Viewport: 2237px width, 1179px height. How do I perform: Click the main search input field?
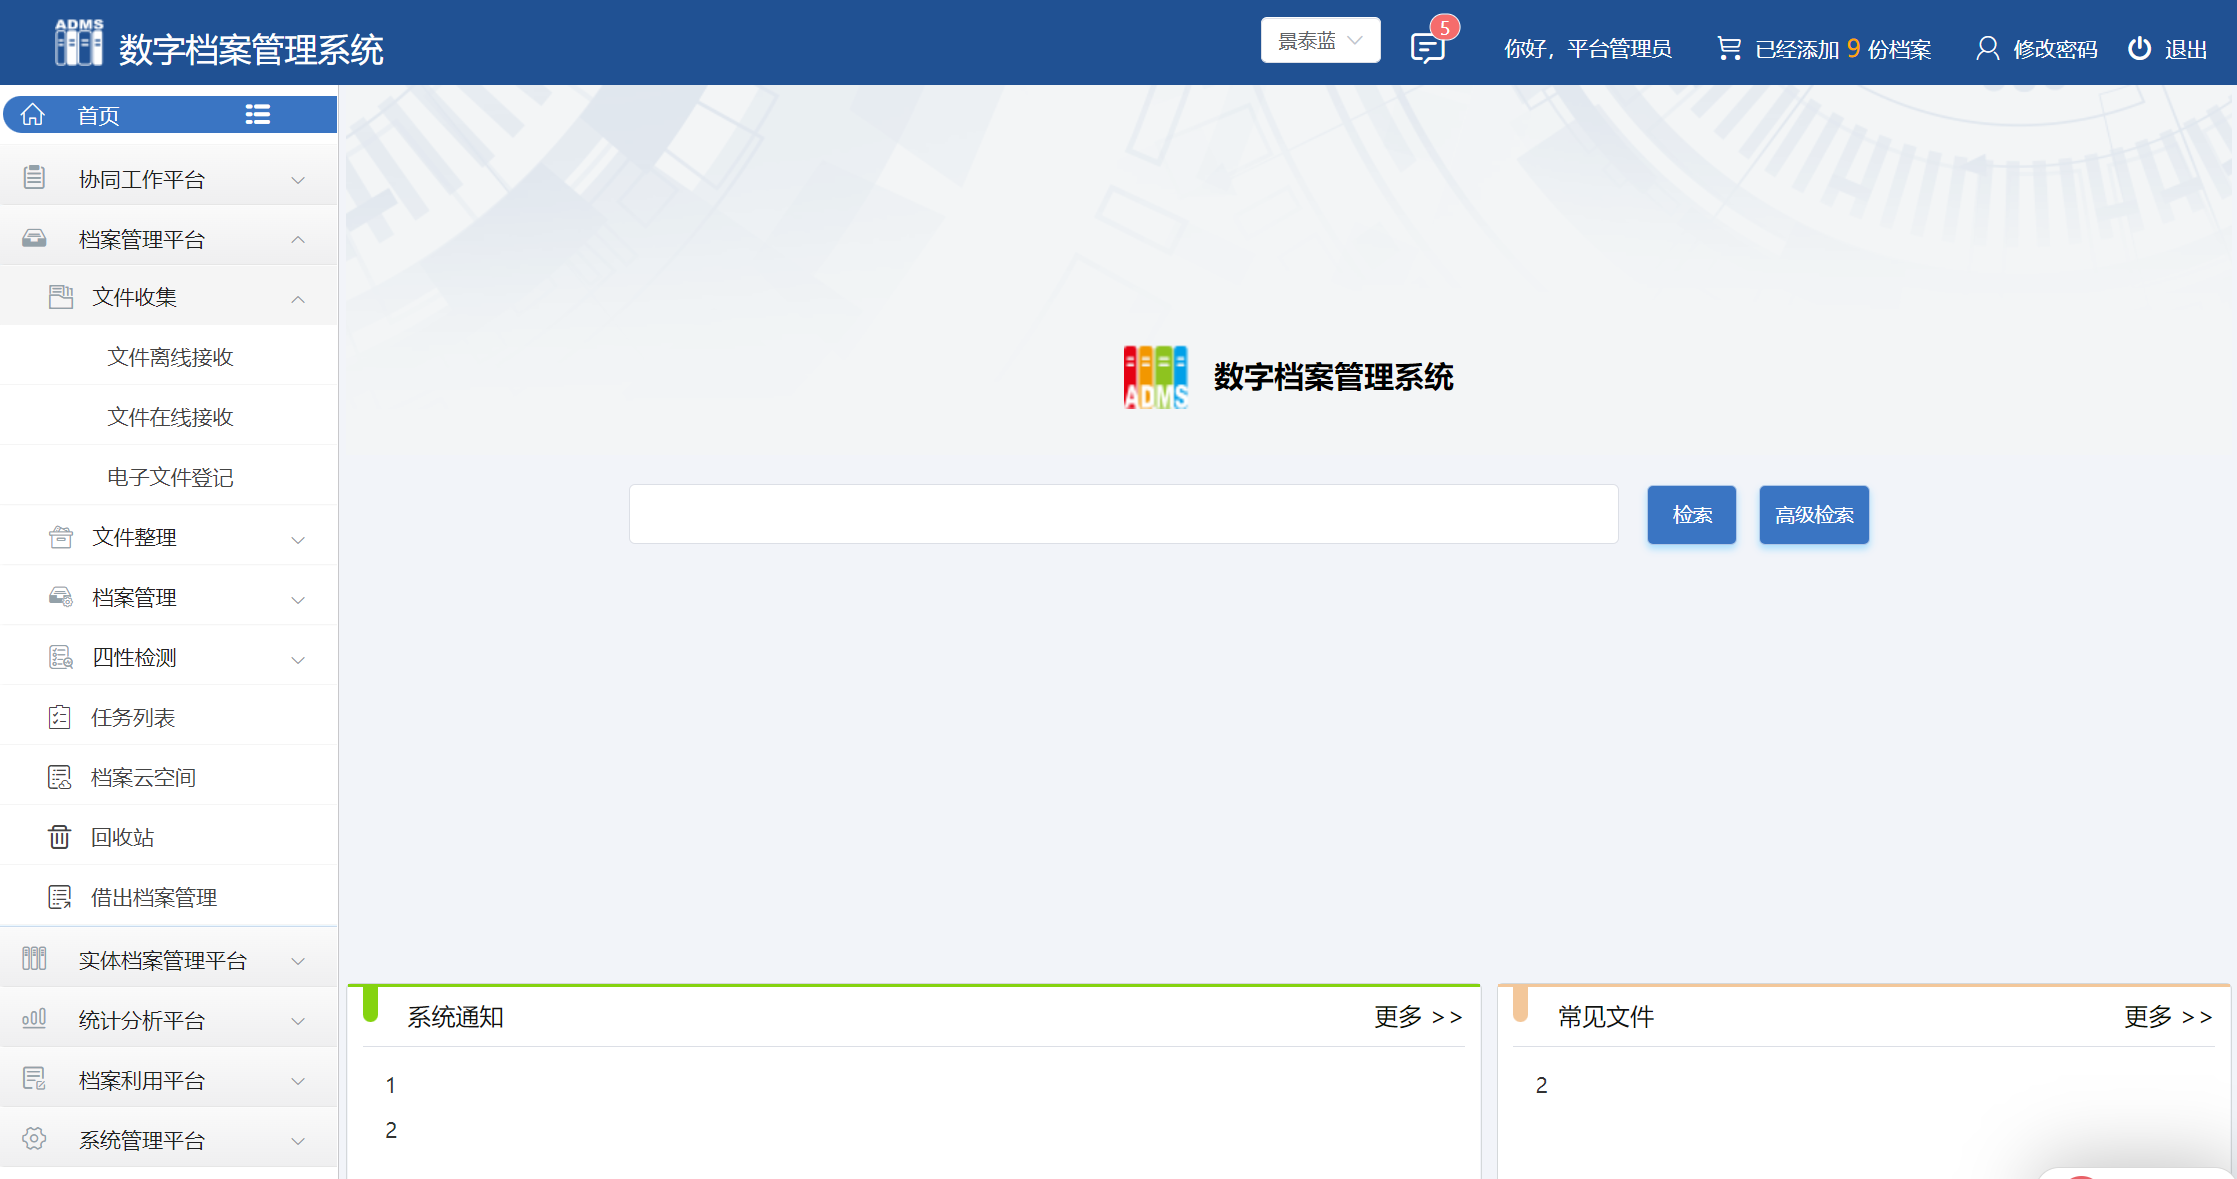click(1123, 515)
